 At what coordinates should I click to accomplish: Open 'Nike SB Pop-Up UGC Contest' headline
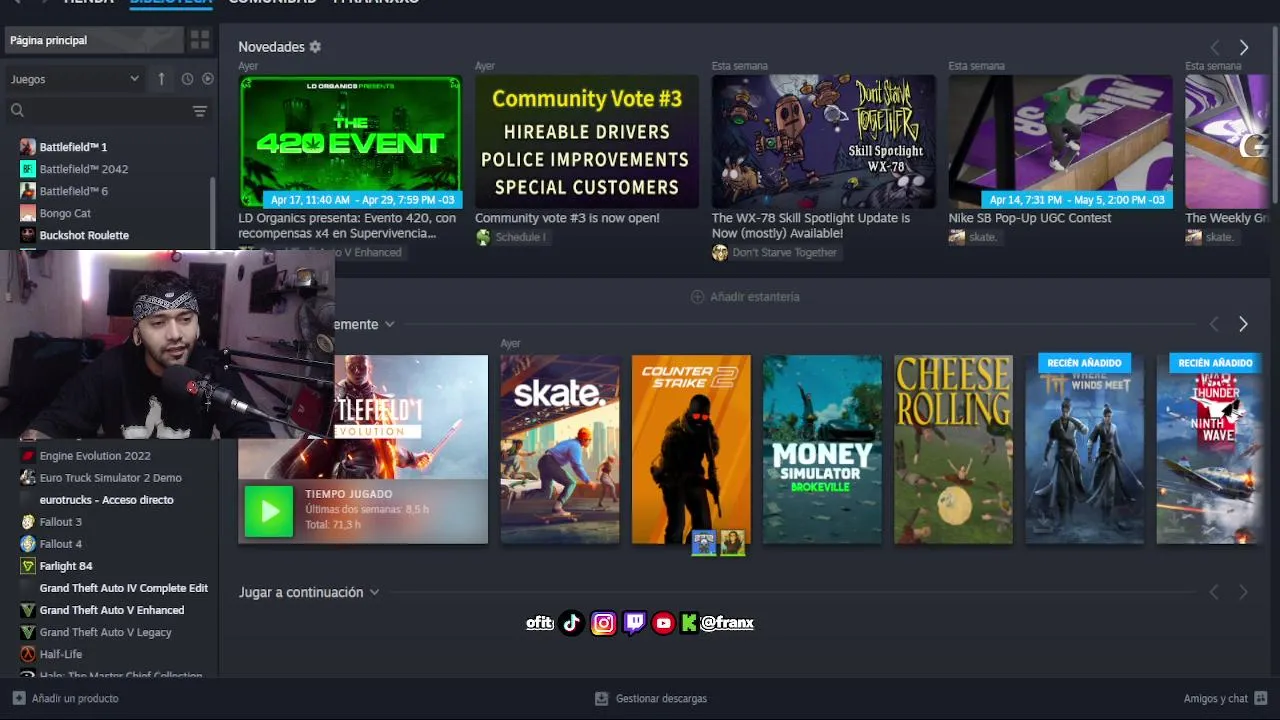click(1030, 218)
